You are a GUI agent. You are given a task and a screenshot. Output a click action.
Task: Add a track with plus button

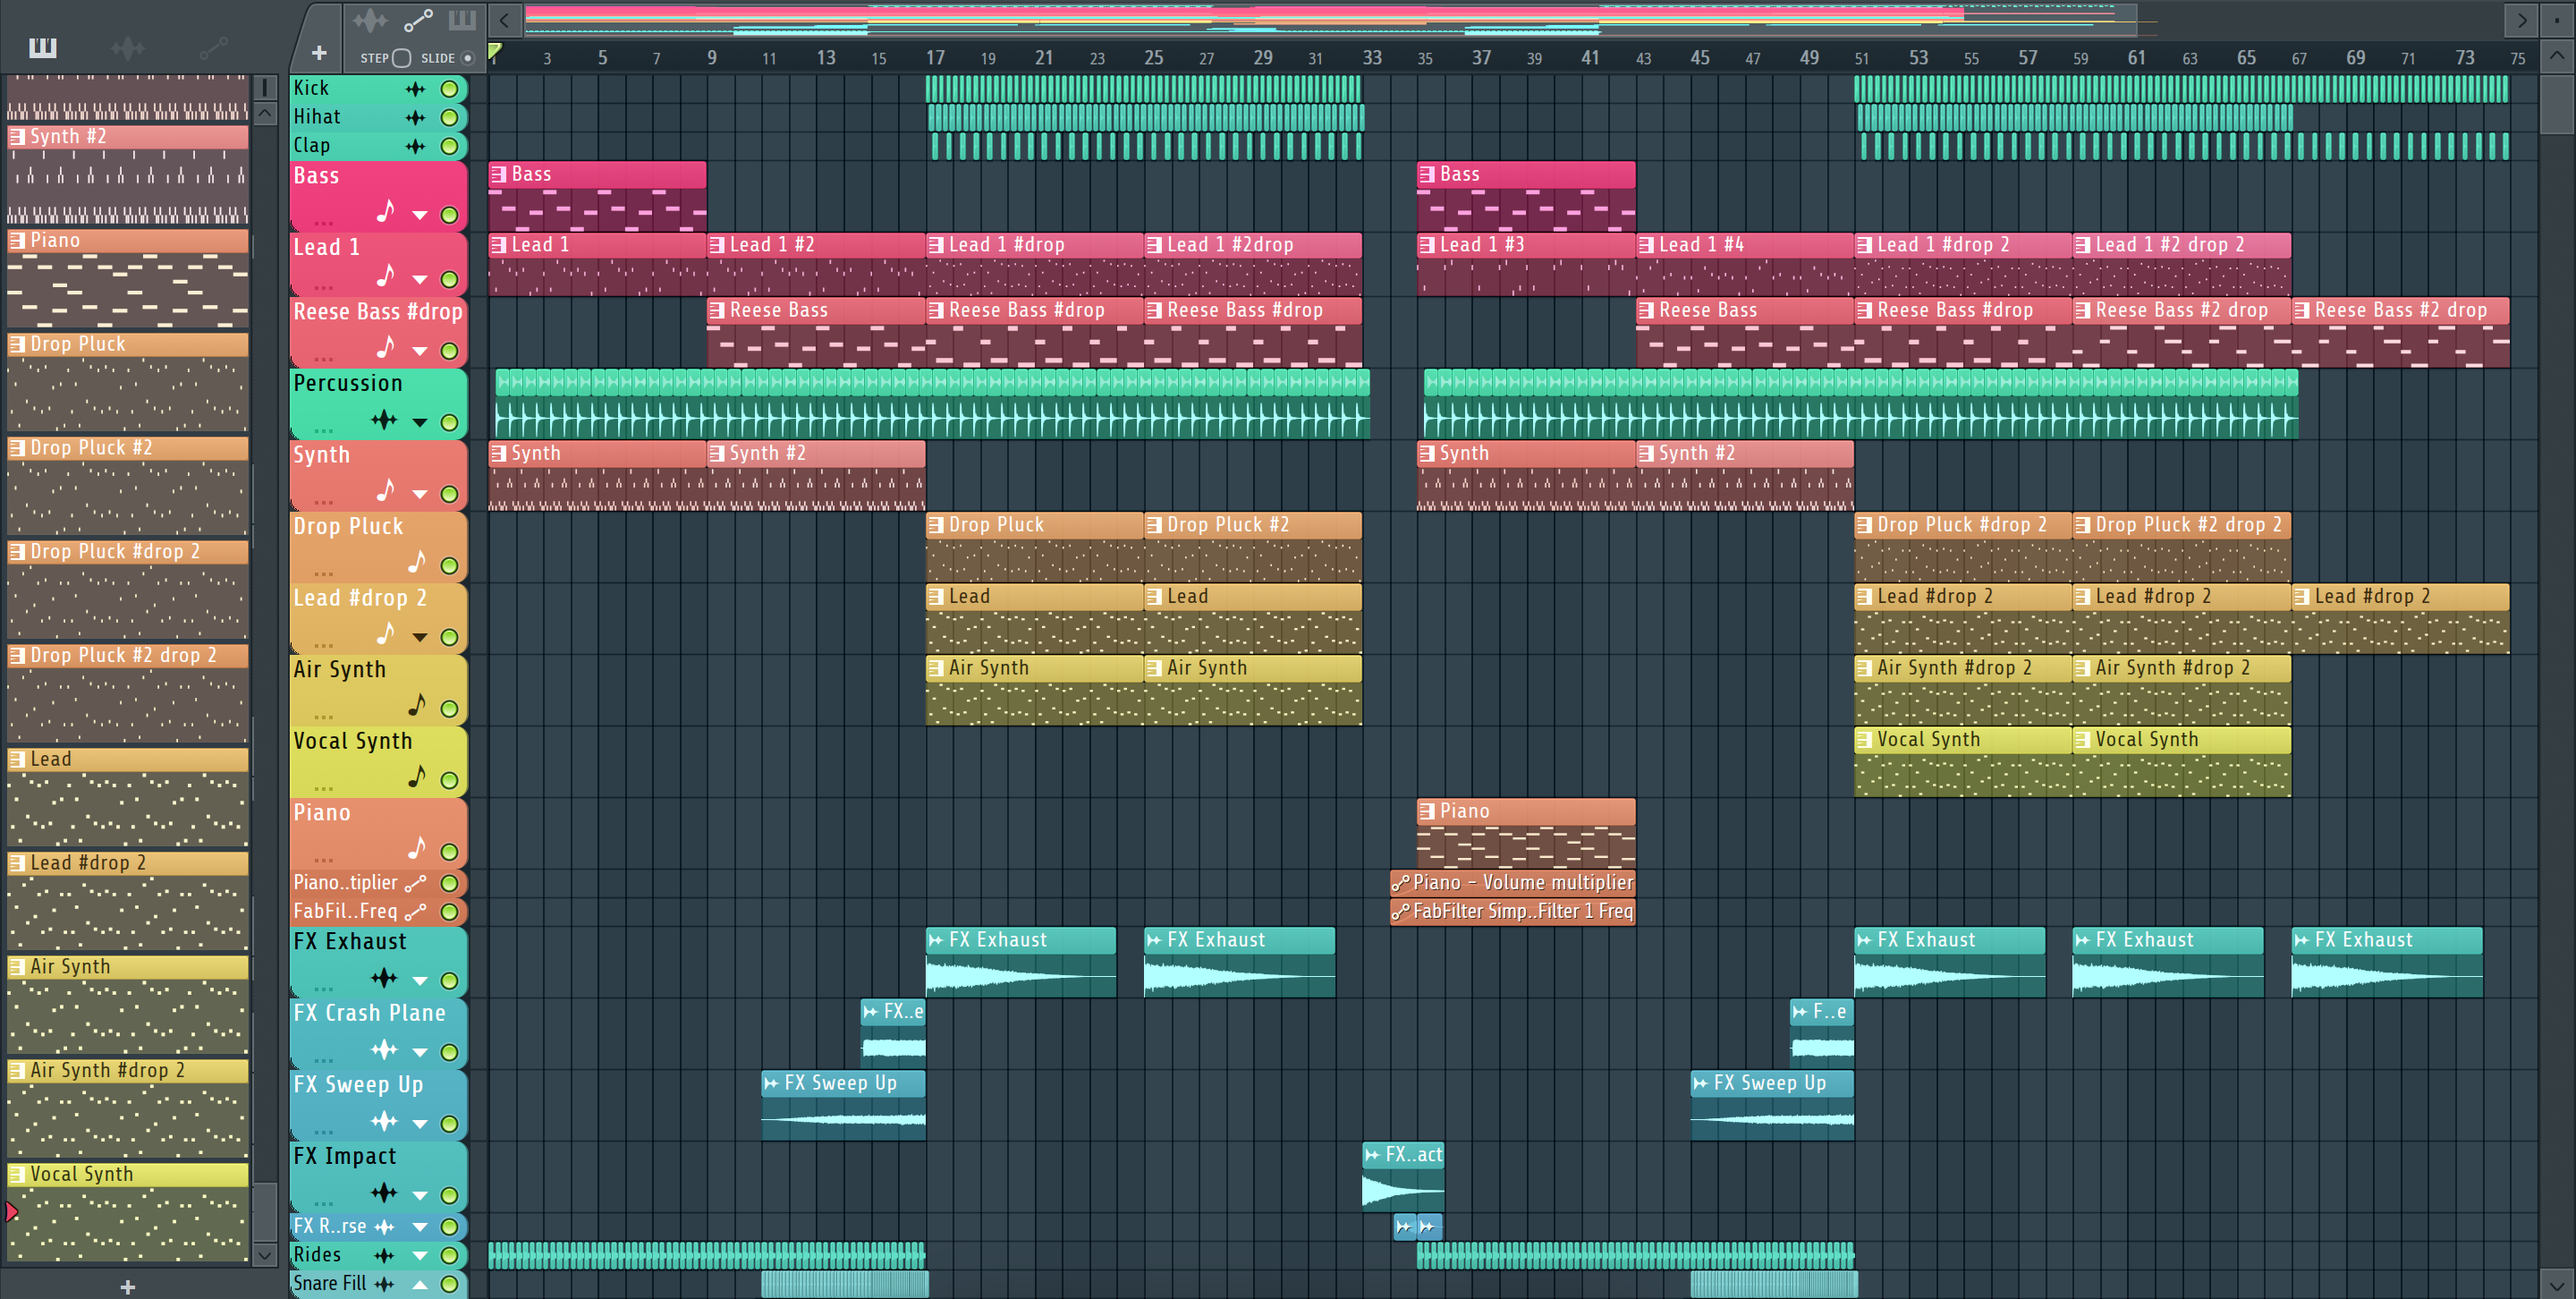pos(319,53)
